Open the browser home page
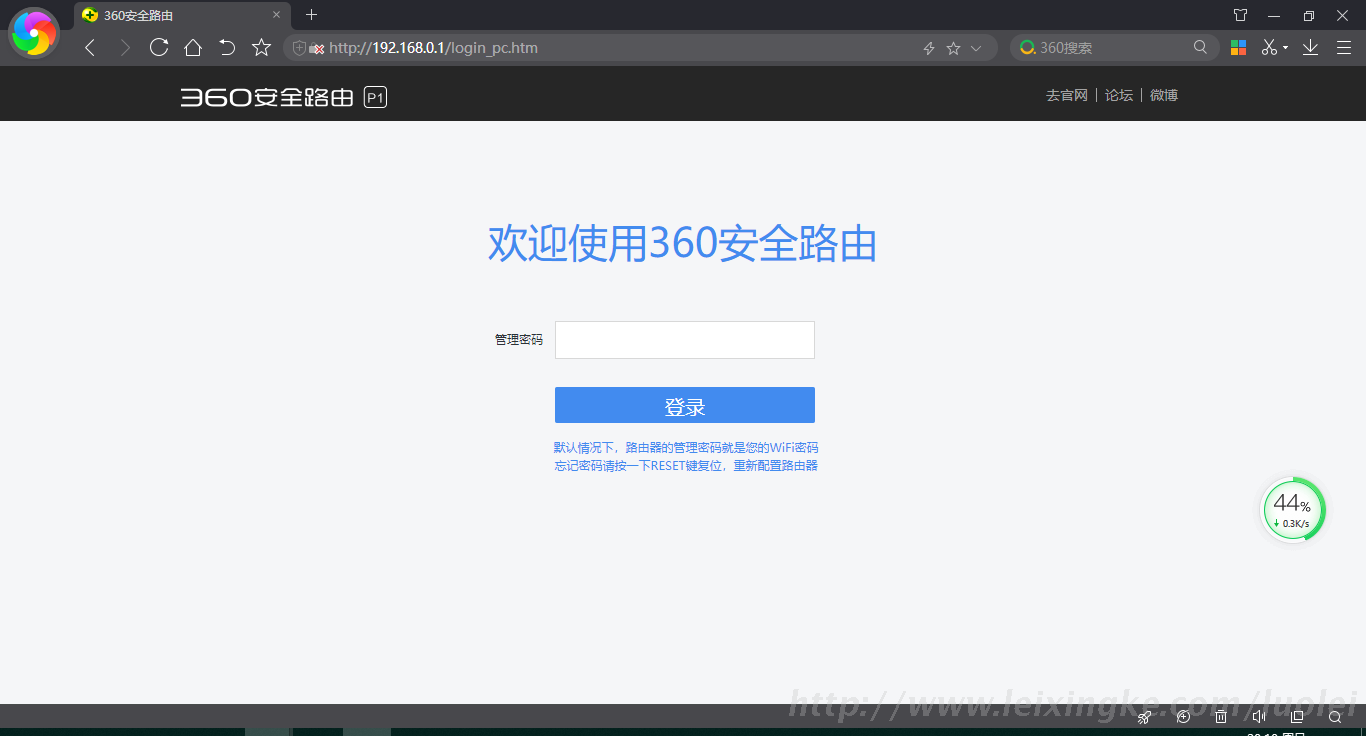Image resolution: width=1366 pixels, height=736 pixels. pyautogui.click(x=193, y=47)
